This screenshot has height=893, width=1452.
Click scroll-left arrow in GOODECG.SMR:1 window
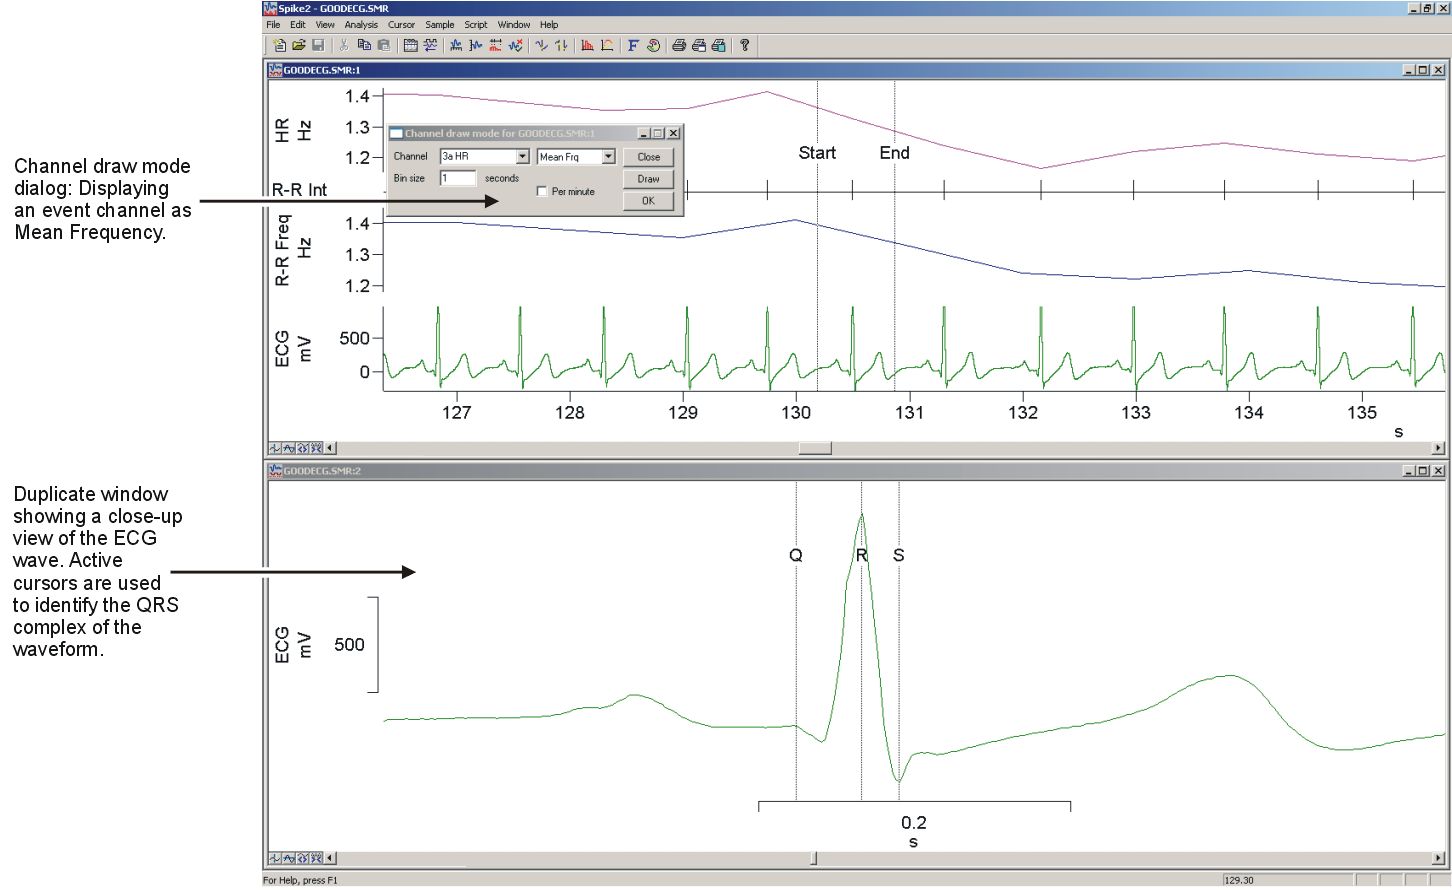(331, 448)
